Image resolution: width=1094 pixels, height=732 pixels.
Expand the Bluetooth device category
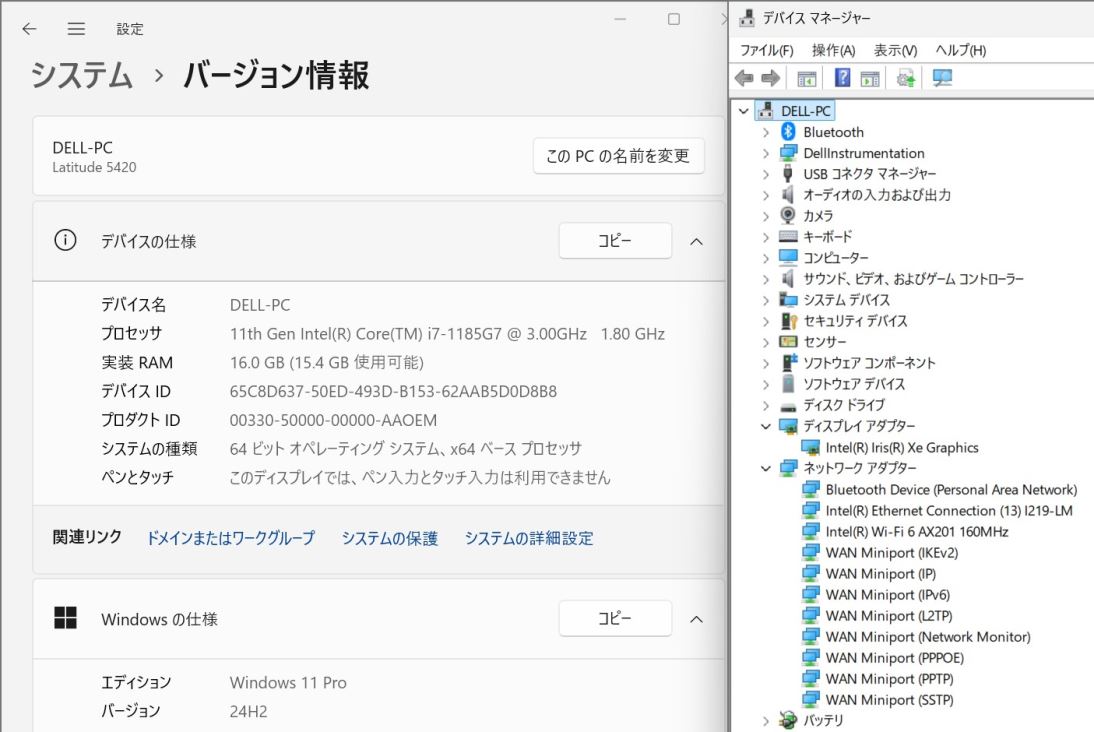(x=766, y=132)
